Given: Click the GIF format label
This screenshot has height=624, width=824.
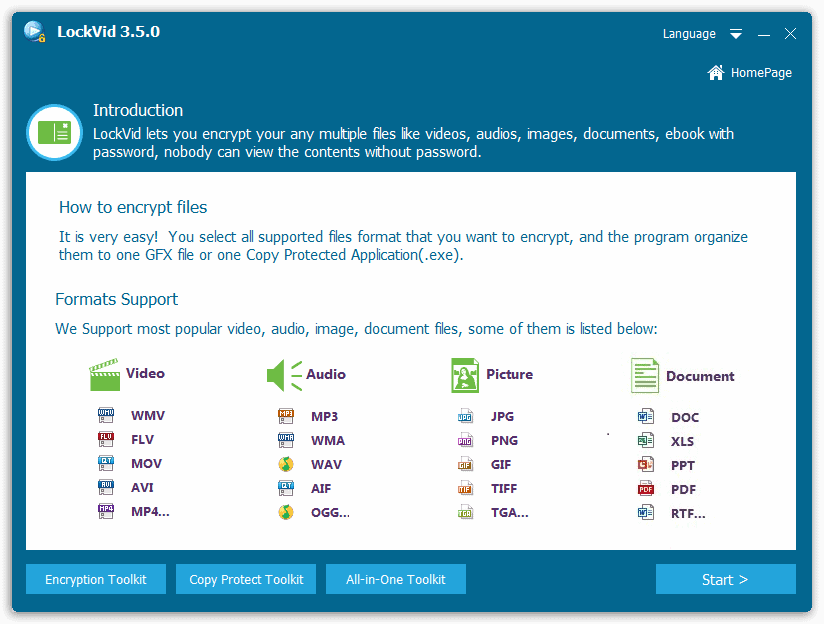Looking at the screenshot, I should [501, 465].
